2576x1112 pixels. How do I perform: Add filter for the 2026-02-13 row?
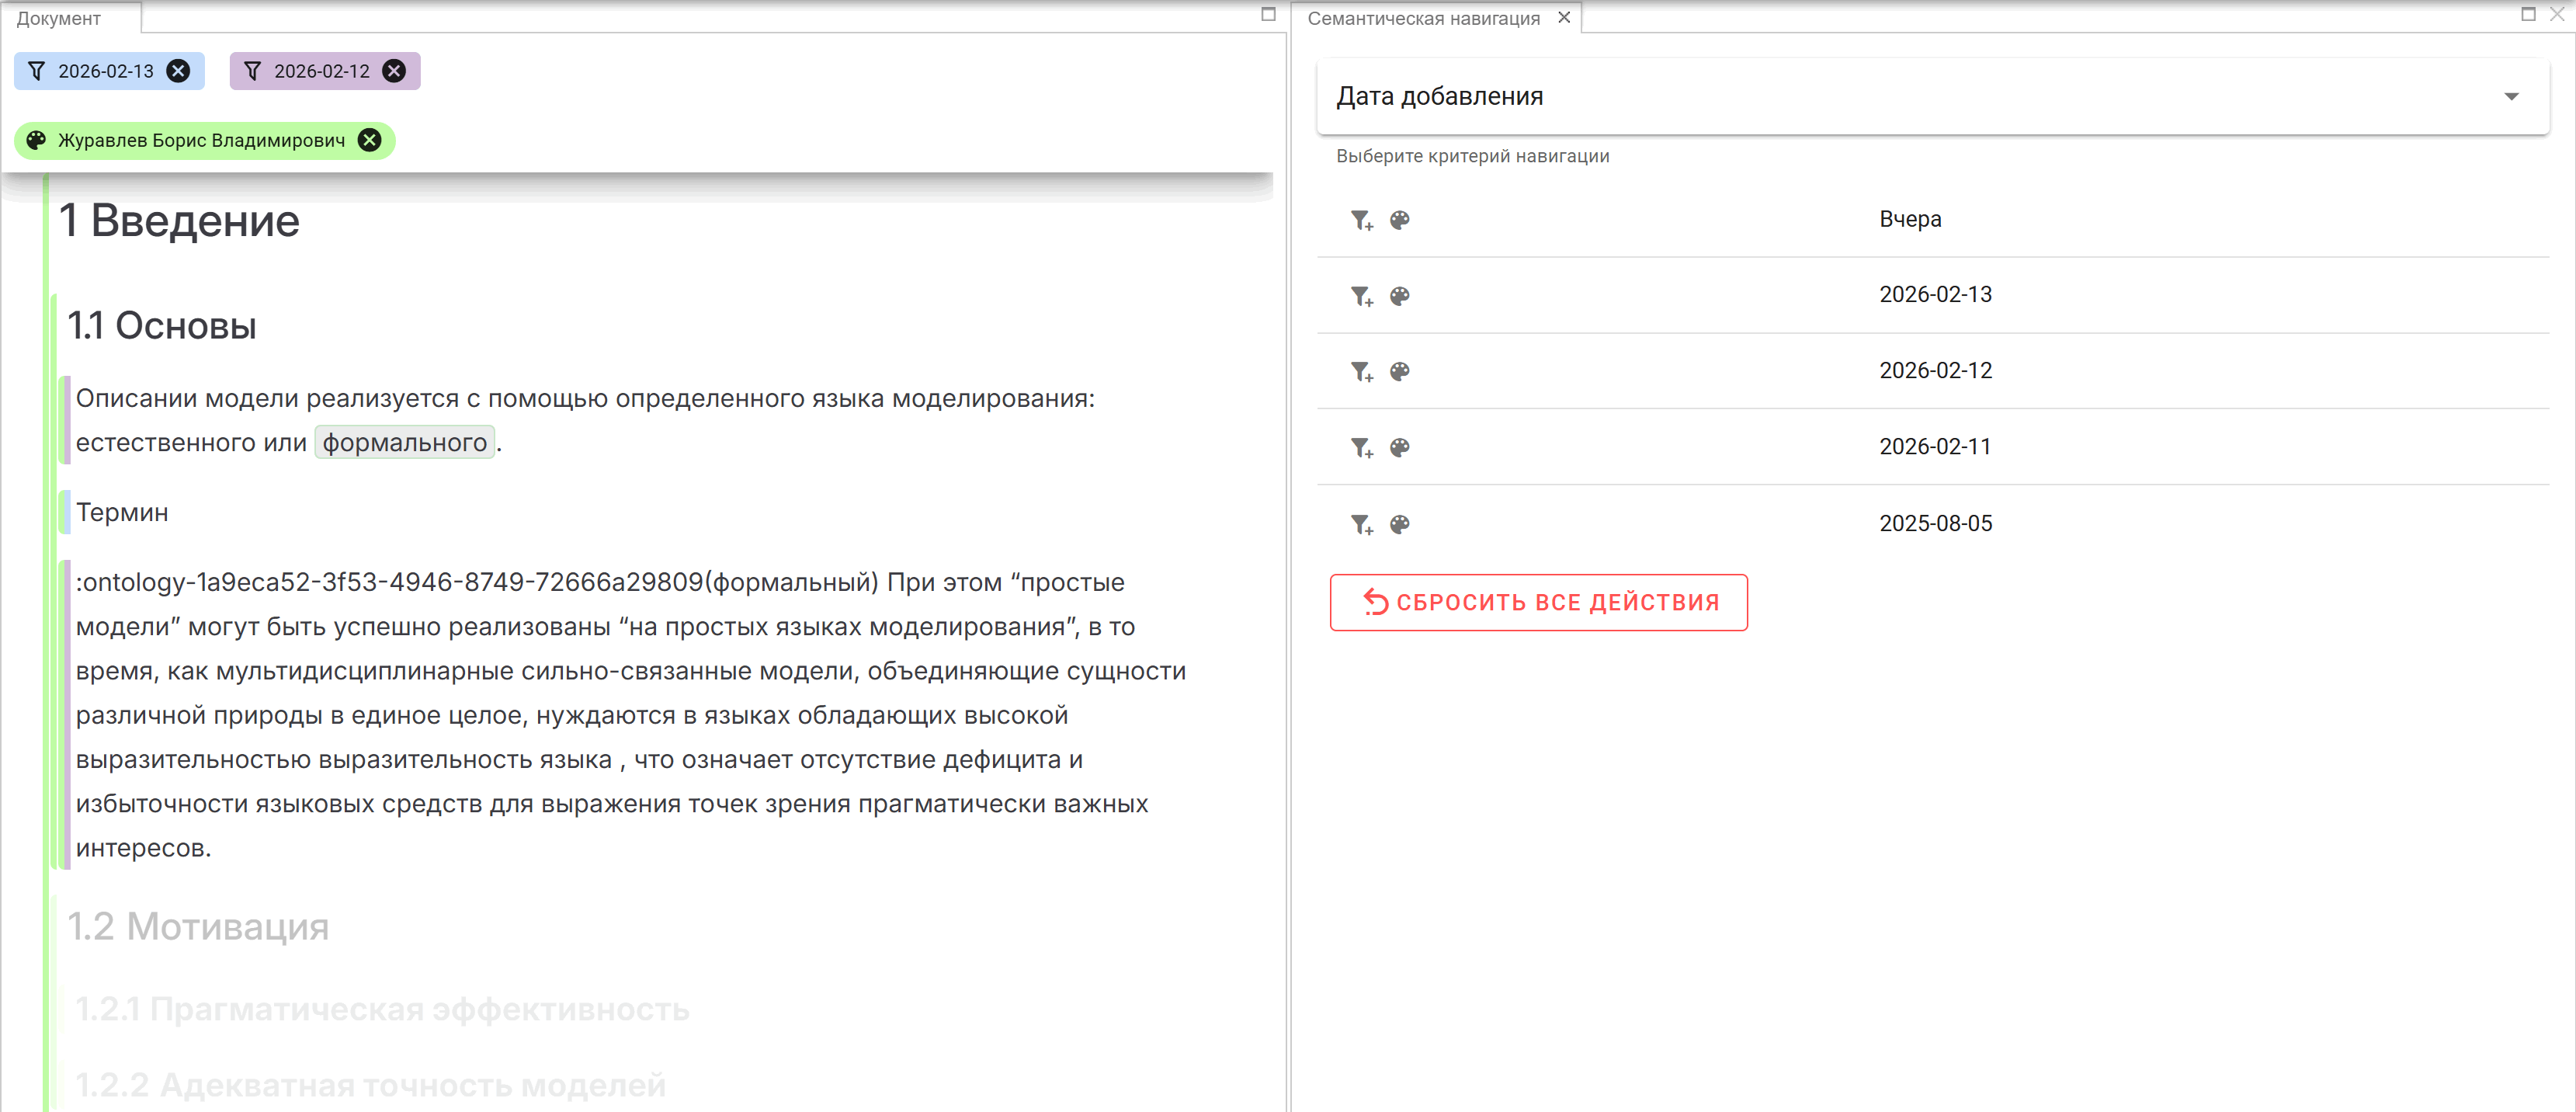1361,296
